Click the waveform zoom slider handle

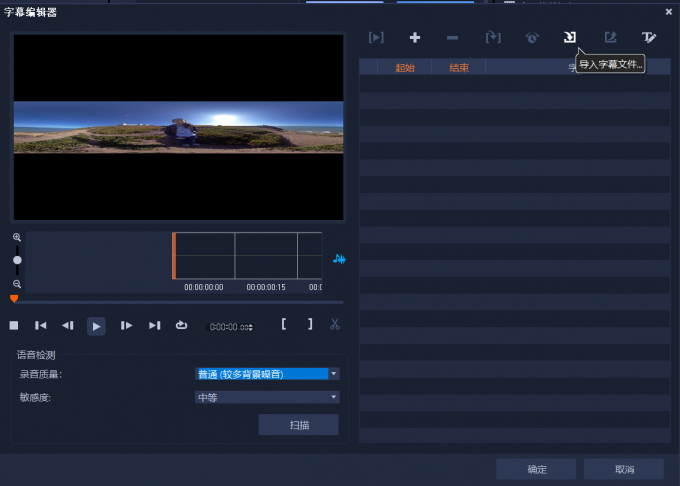17,260
